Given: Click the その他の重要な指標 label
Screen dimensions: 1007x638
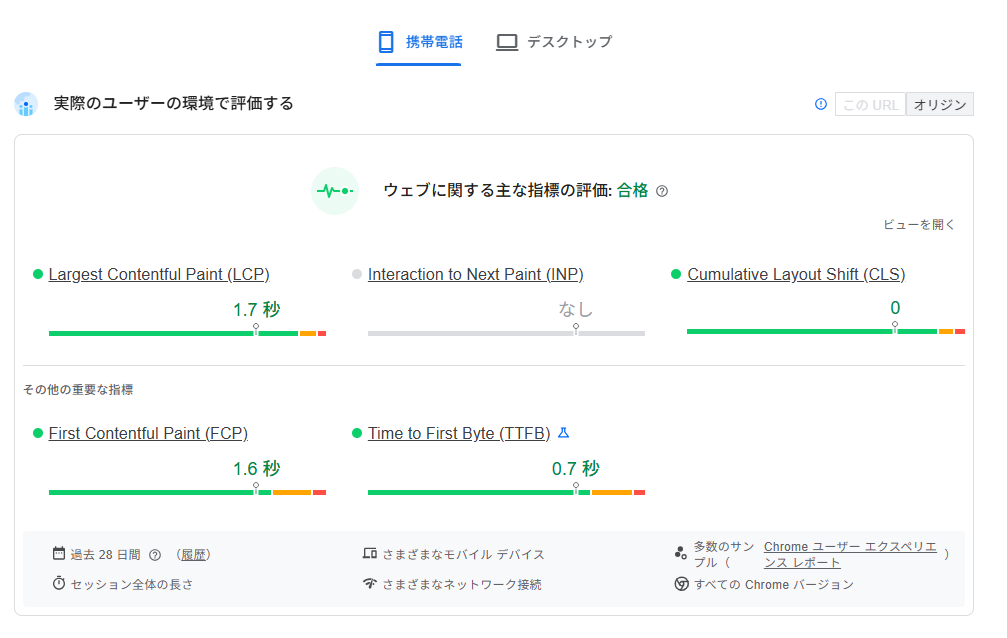Looking at the screenshot, I should pyautogui.click(x=78, y=389).
